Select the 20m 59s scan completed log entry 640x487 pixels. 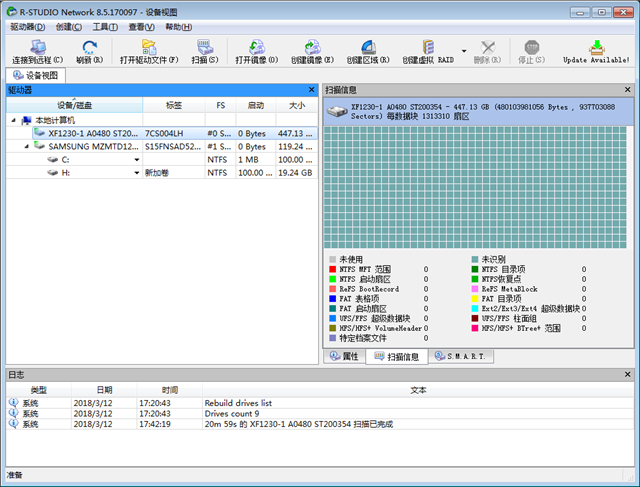[x=320, y=424]
